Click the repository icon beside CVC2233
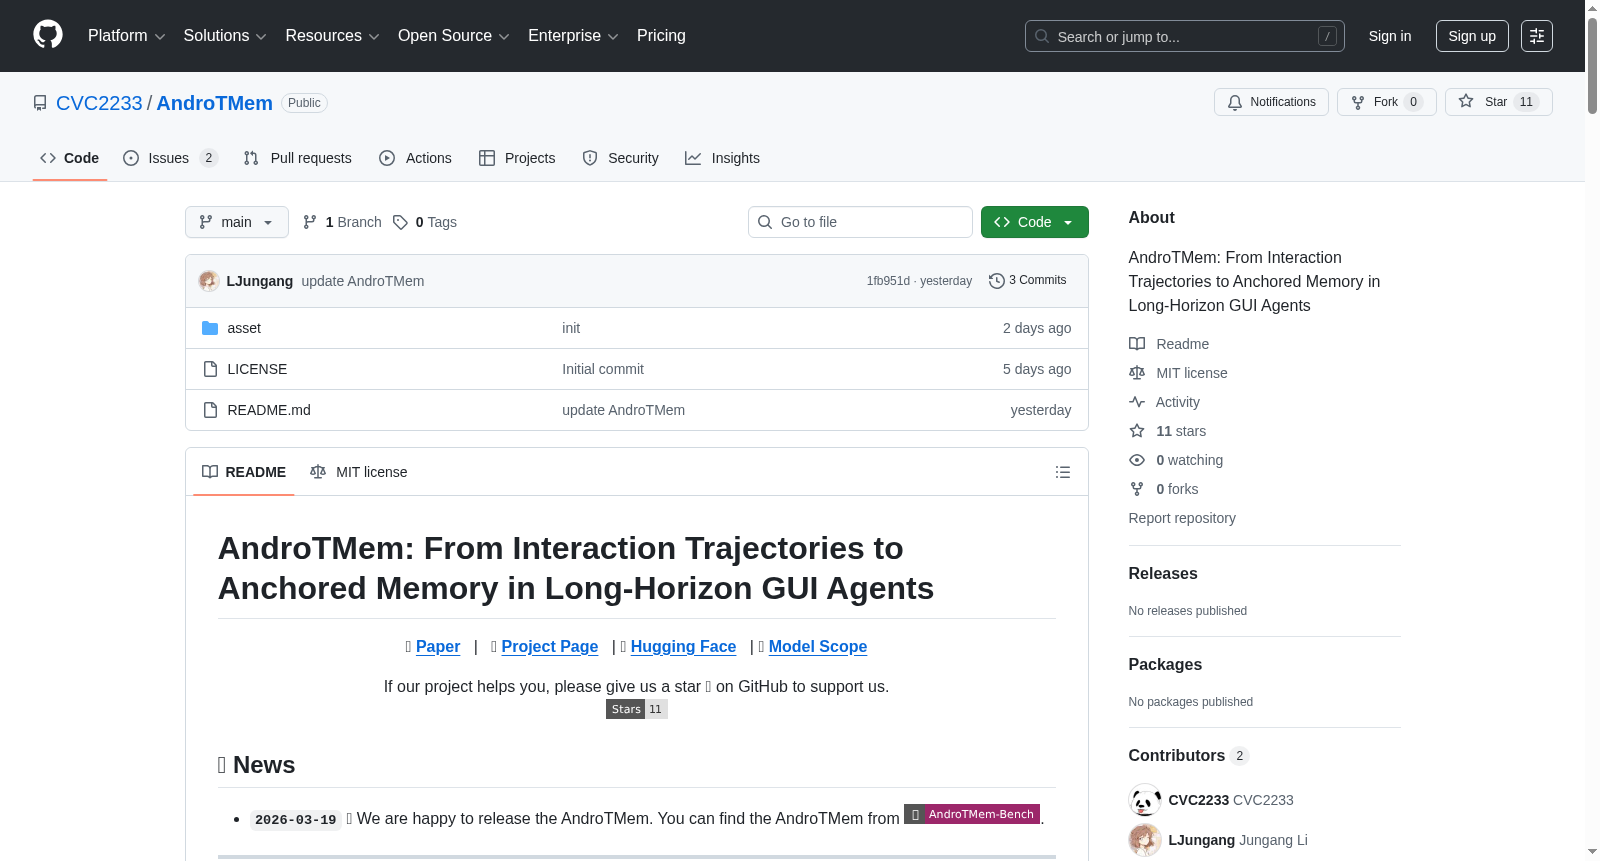 tap(40, 103)
